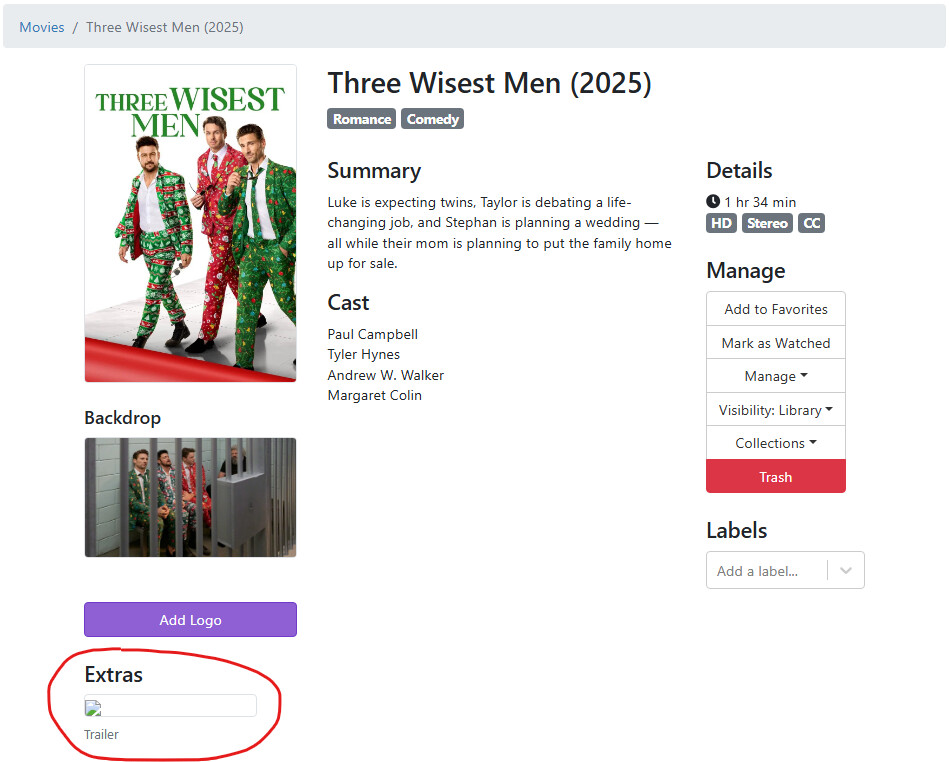Open Margaret Colin cast entry

[x=375, y=395]
